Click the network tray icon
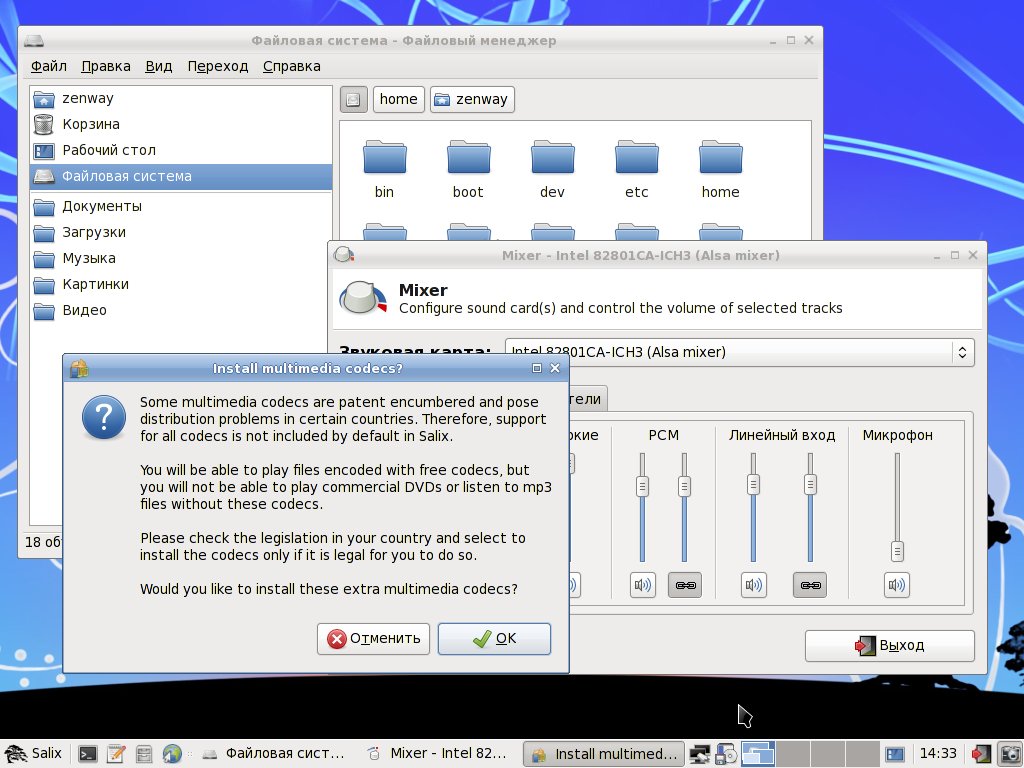Image resolution: width=1024 pixels, height=768 pixels. pyautogui.click(x=700, y=754)
